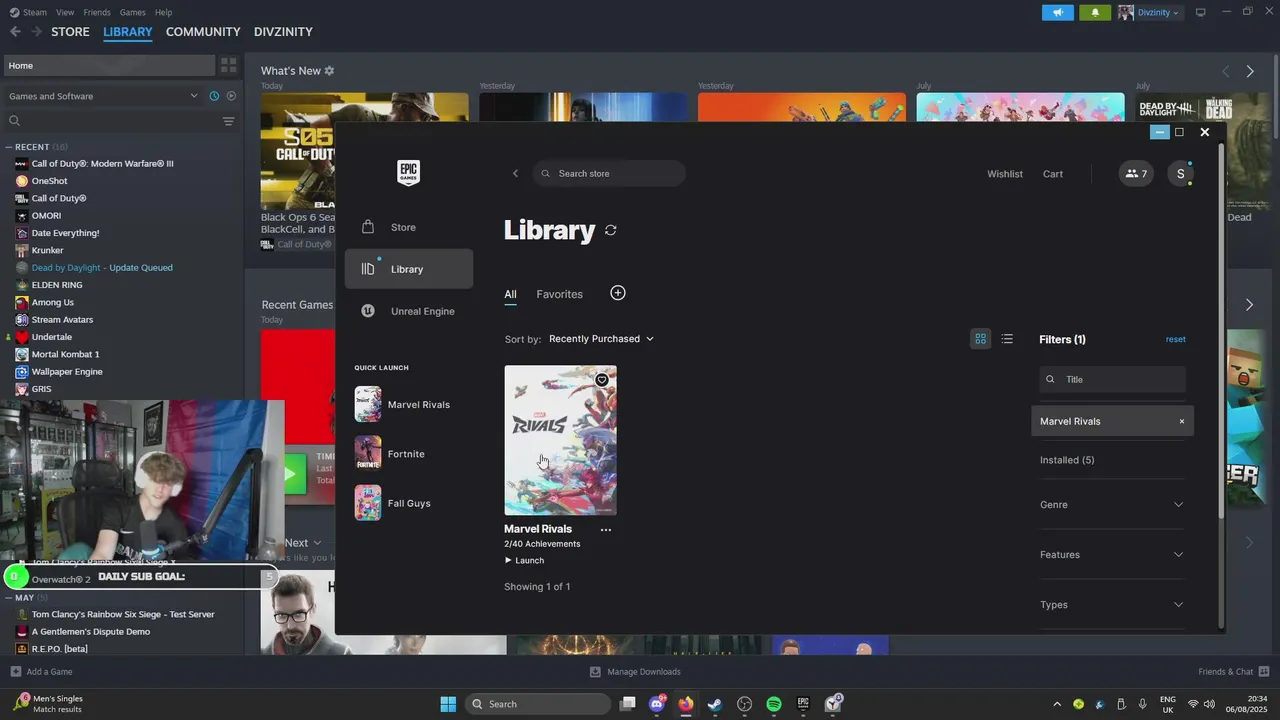Image resolution: width=1280 pixels, height=720 pixels.
Task: Open Discord from the taskbar
Action: 657,704
